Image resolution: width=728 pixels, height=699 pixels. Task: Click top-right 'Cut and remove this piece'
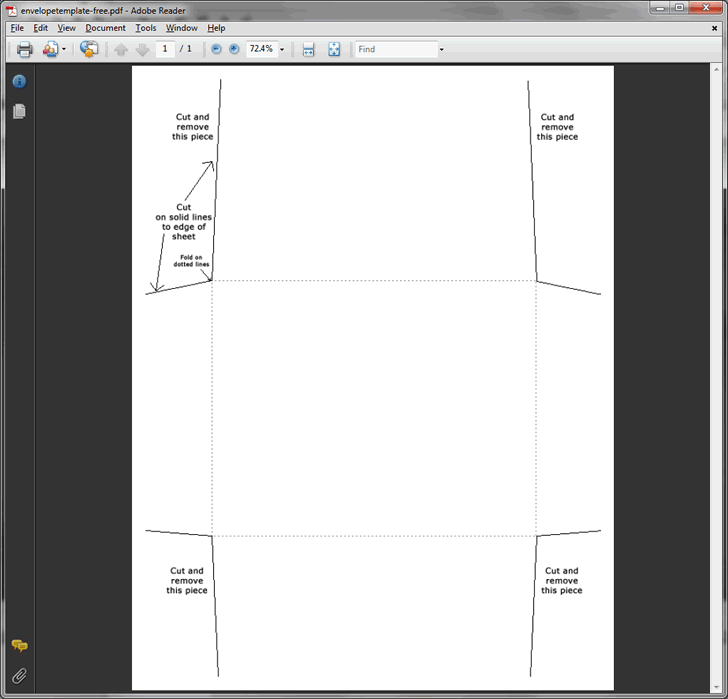click(557, 127)
